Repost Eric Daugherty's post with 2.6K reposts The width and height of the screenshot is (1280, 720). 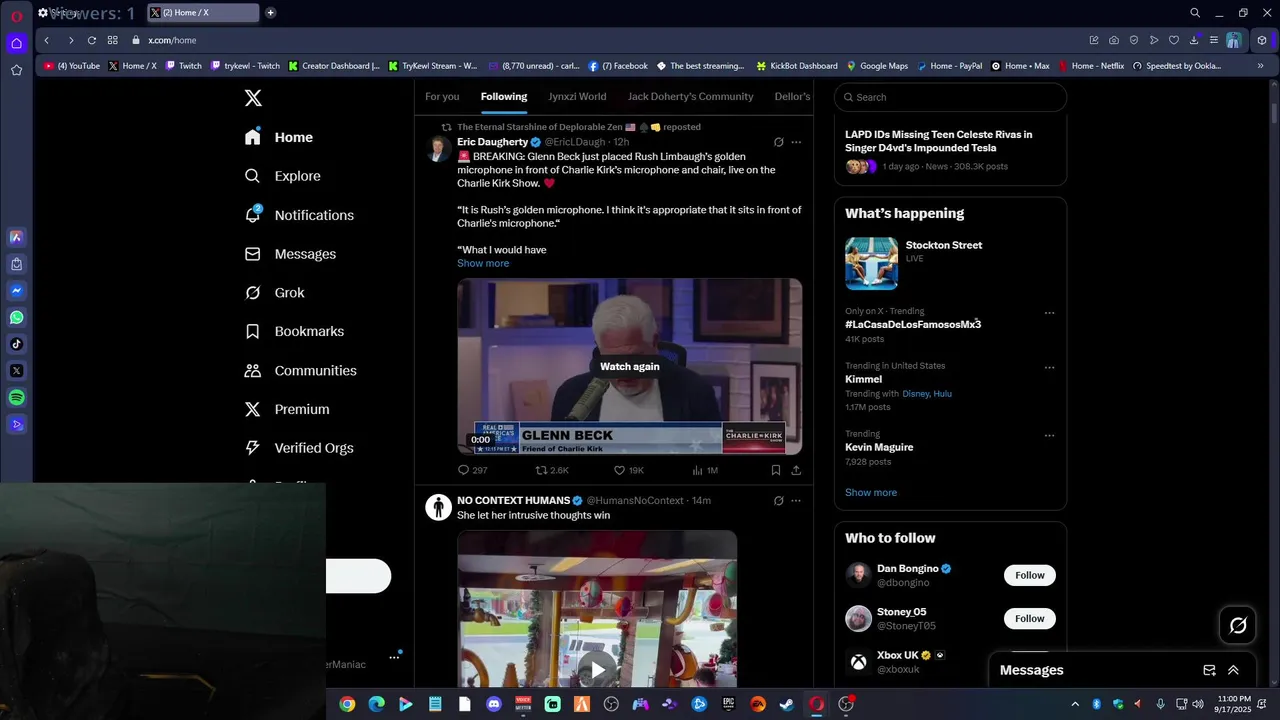click(541, 470)
